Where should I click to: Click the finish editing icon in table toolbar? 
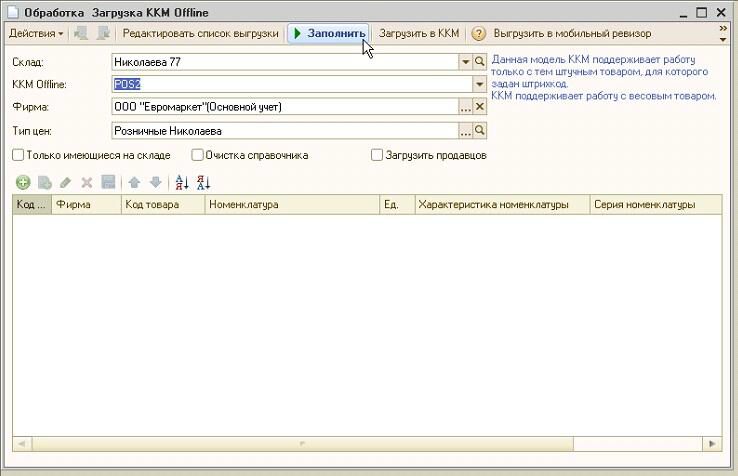108,182
